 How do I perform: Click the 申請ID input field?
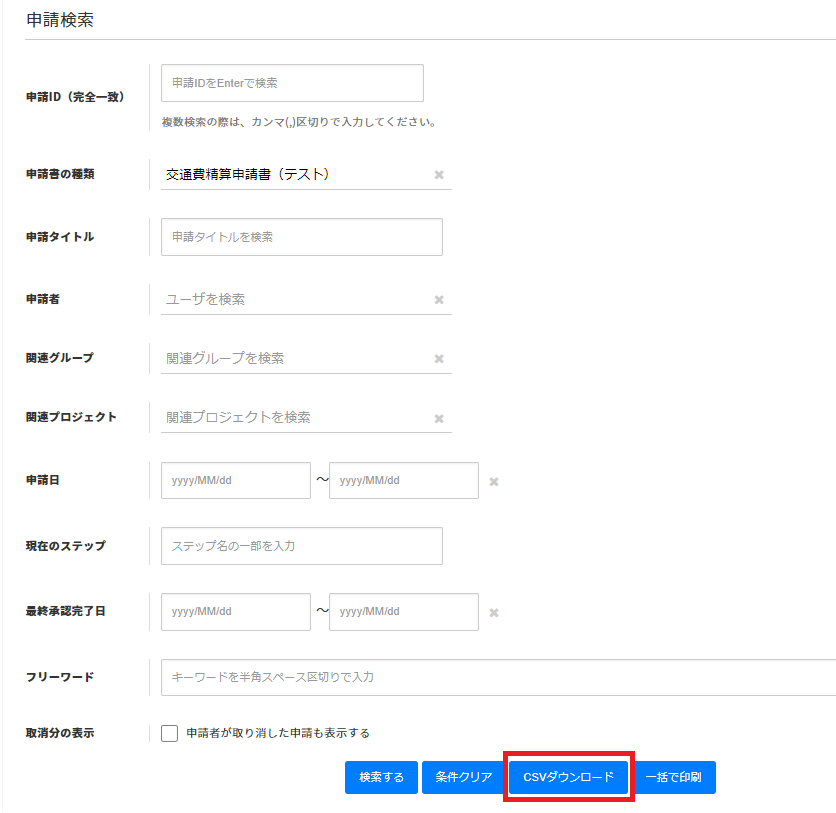[x=290, y=83]
